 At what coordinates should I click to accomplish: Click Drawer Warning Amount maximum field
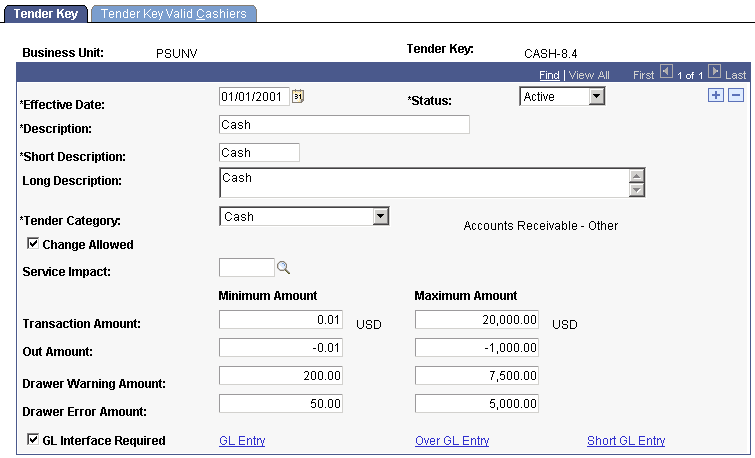(x=477, y=375)
